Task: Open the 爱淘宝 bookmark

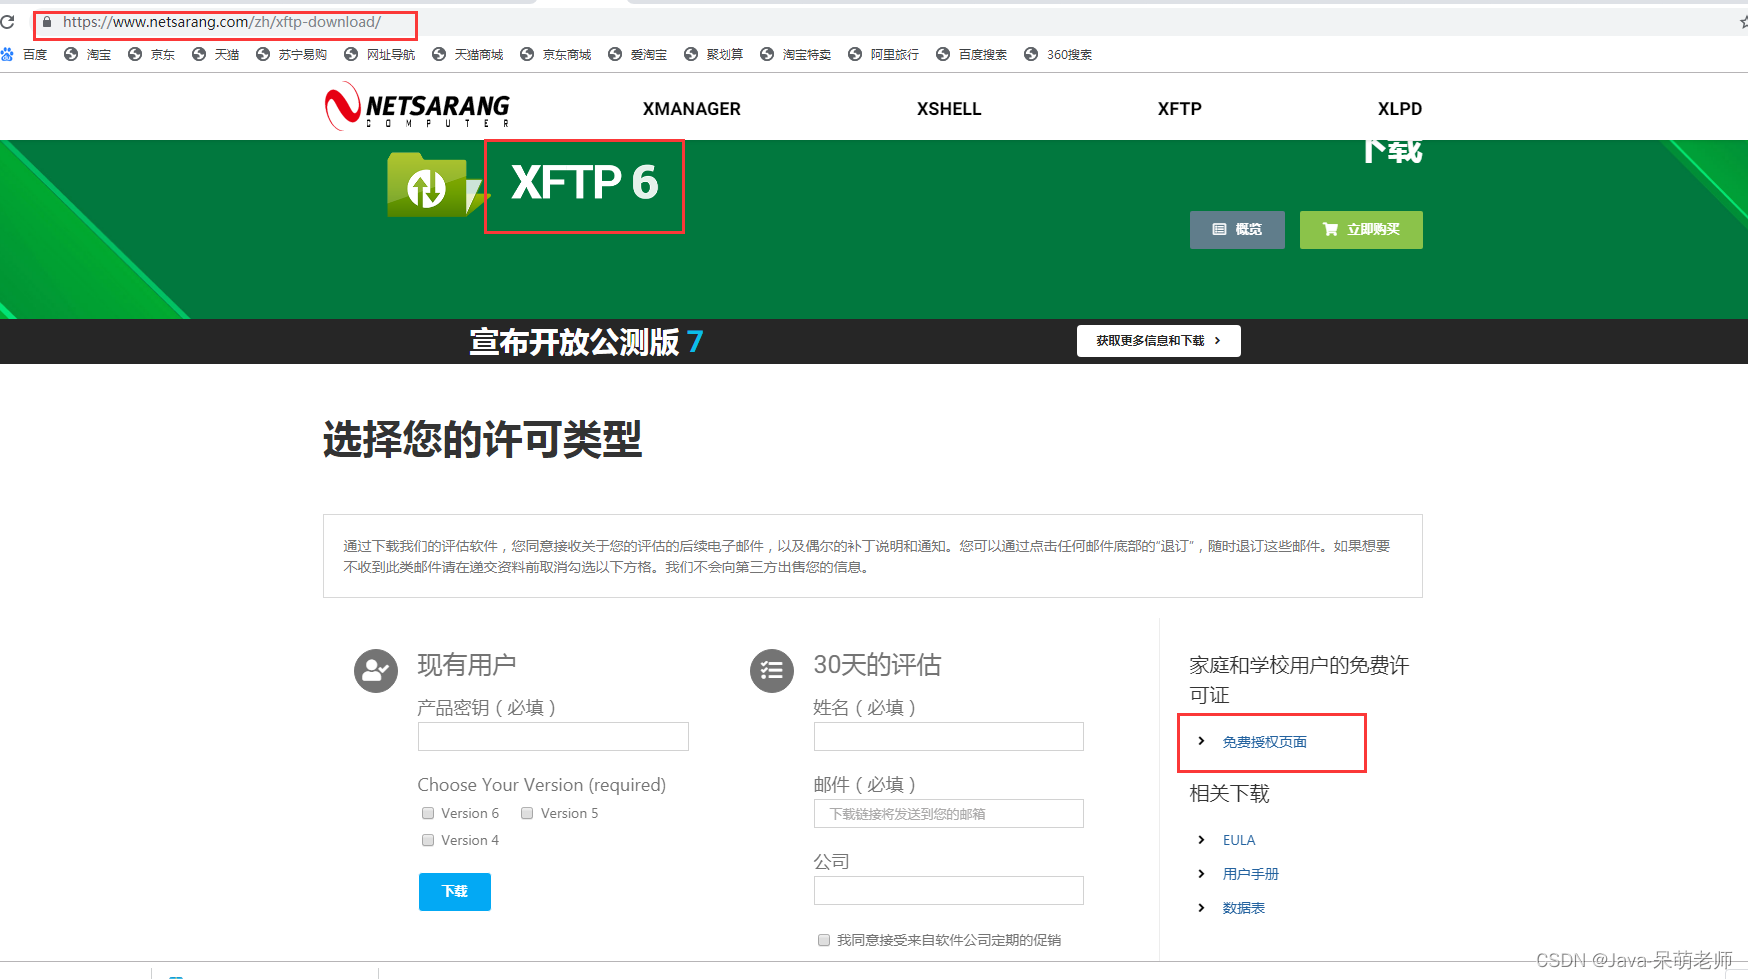Action: point(638,54)
